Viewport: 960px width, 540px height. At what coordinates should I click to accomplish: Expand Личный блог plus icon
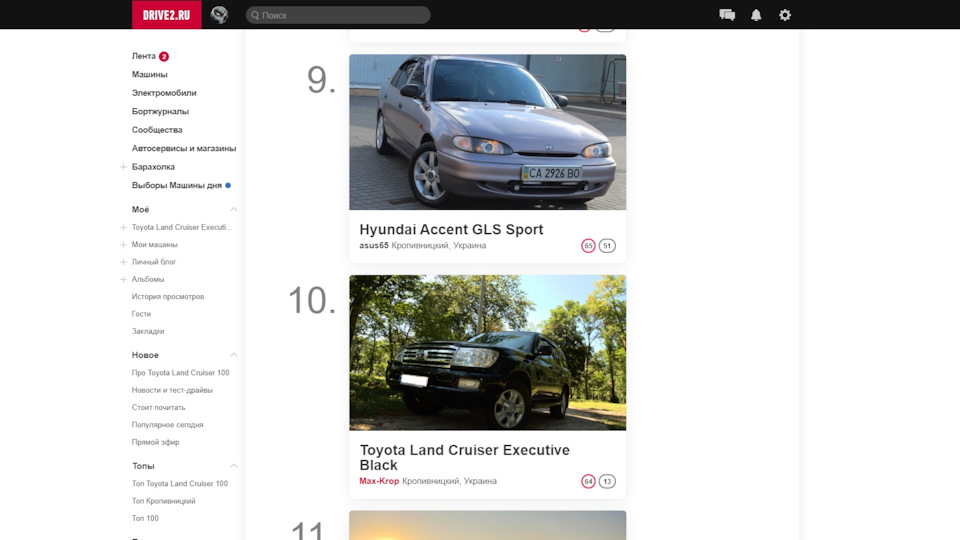(x=123, y=262)
